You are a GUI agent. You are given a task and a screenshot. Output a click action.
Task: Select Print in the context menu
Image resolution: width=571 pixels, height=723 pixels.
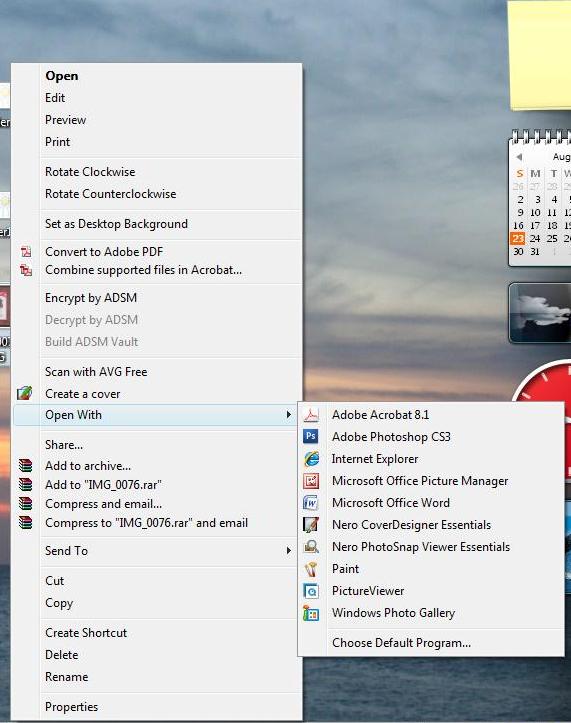click(x=58, y=142)
